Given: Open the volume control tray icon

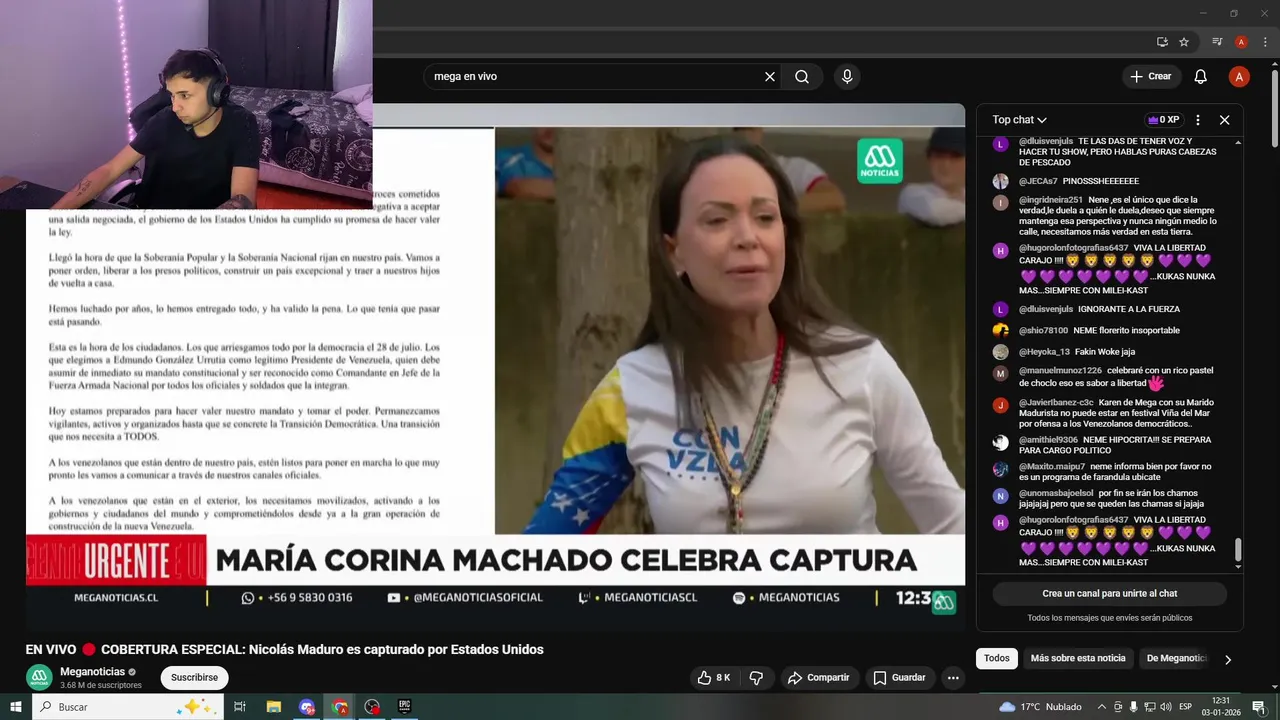Looking at the screenshot, I should 1165,706.
